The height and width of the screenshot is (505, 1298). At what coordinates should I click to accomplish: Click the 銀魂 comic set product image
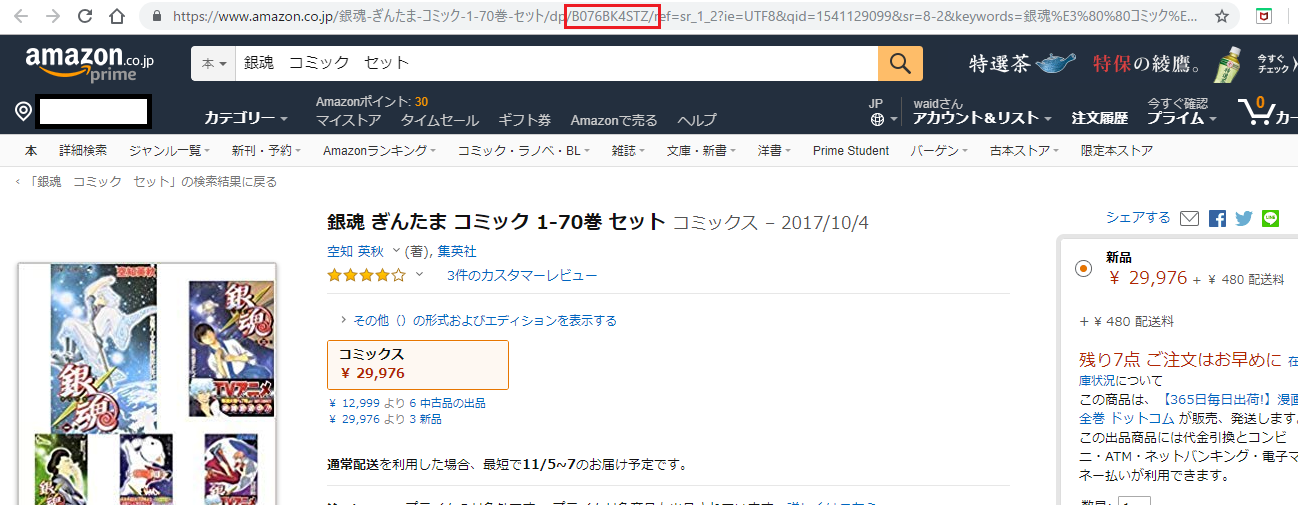coord(148,384)
